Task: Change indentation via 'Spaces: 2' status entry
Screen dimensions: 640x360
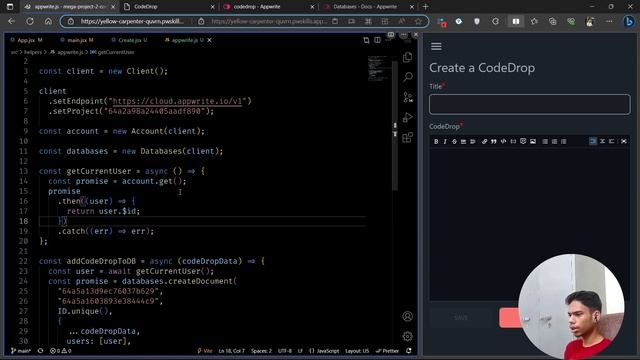Action: [261, 351]
